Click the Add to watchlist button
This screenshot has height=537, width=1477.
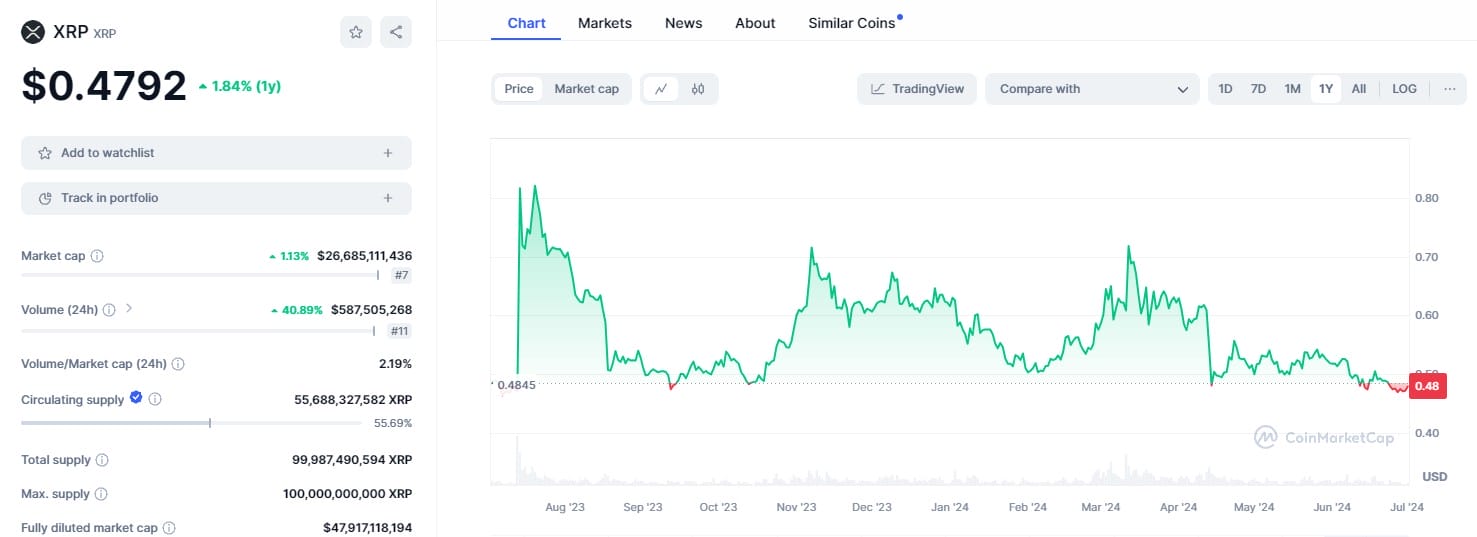point(216,153)
